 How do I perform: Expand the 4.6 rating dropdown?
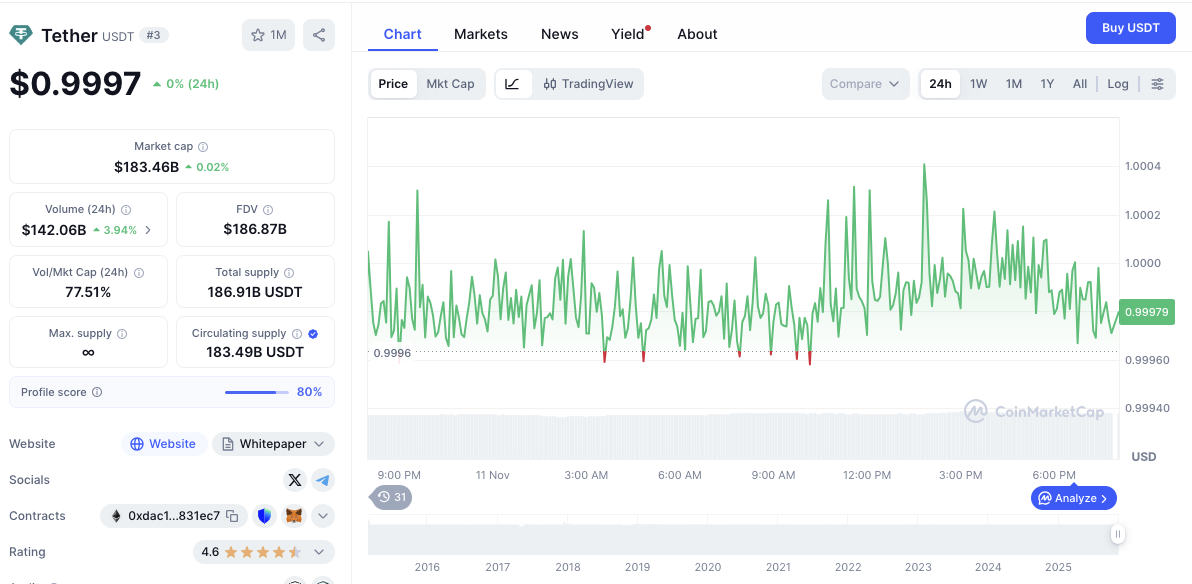pyautogui.click(x=319, y=551)
